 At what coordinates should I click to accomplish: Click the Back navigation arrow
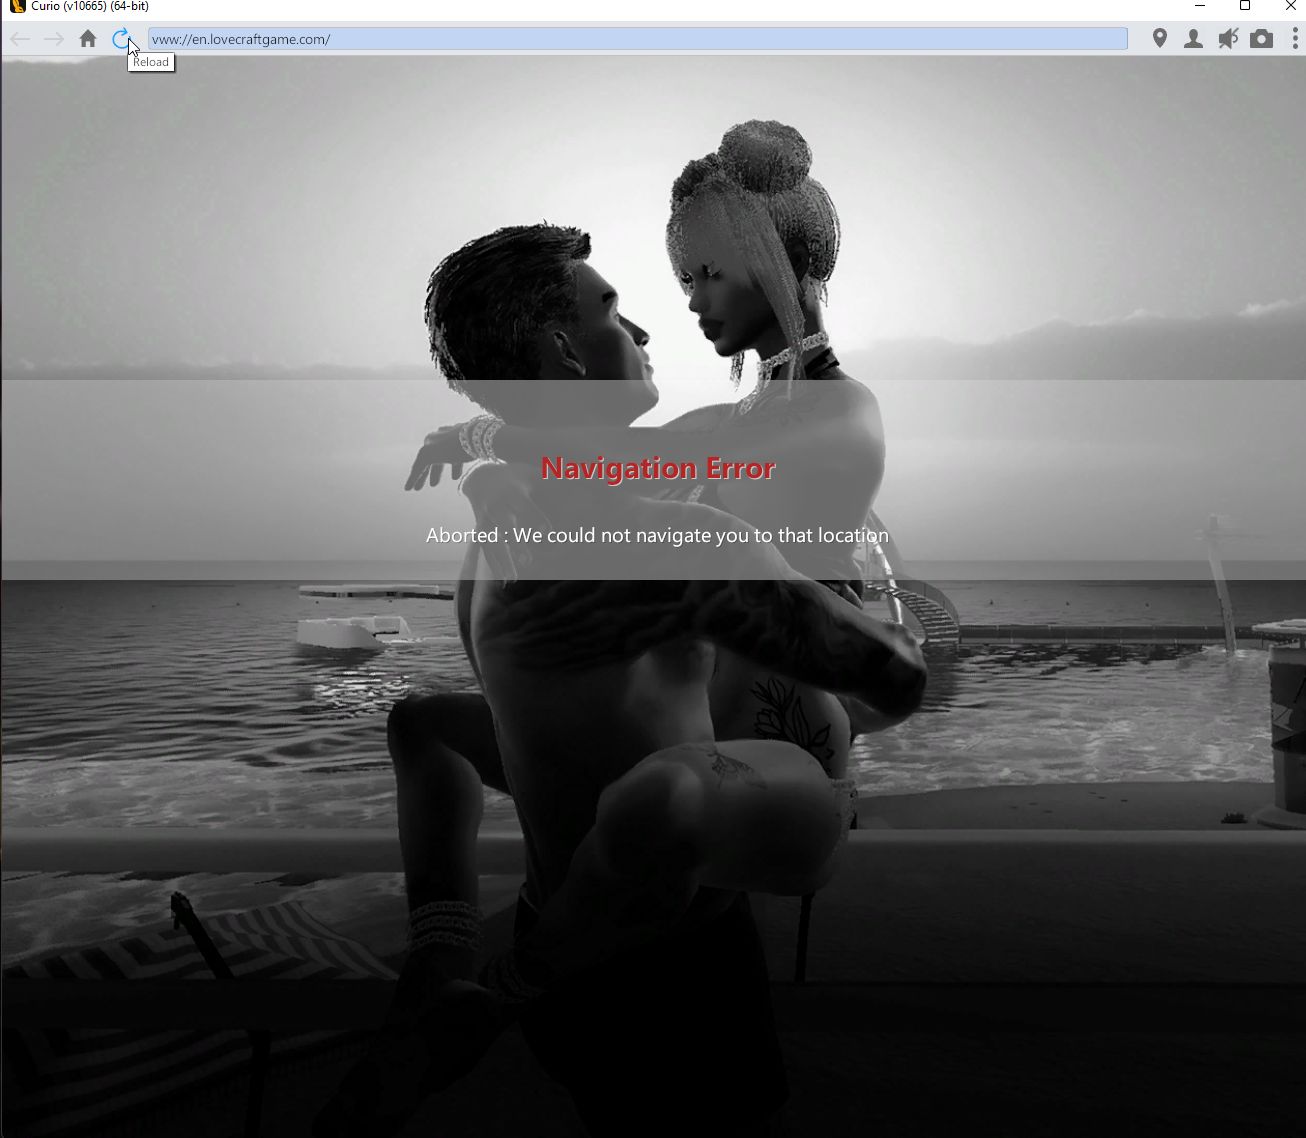click(20, 39)
